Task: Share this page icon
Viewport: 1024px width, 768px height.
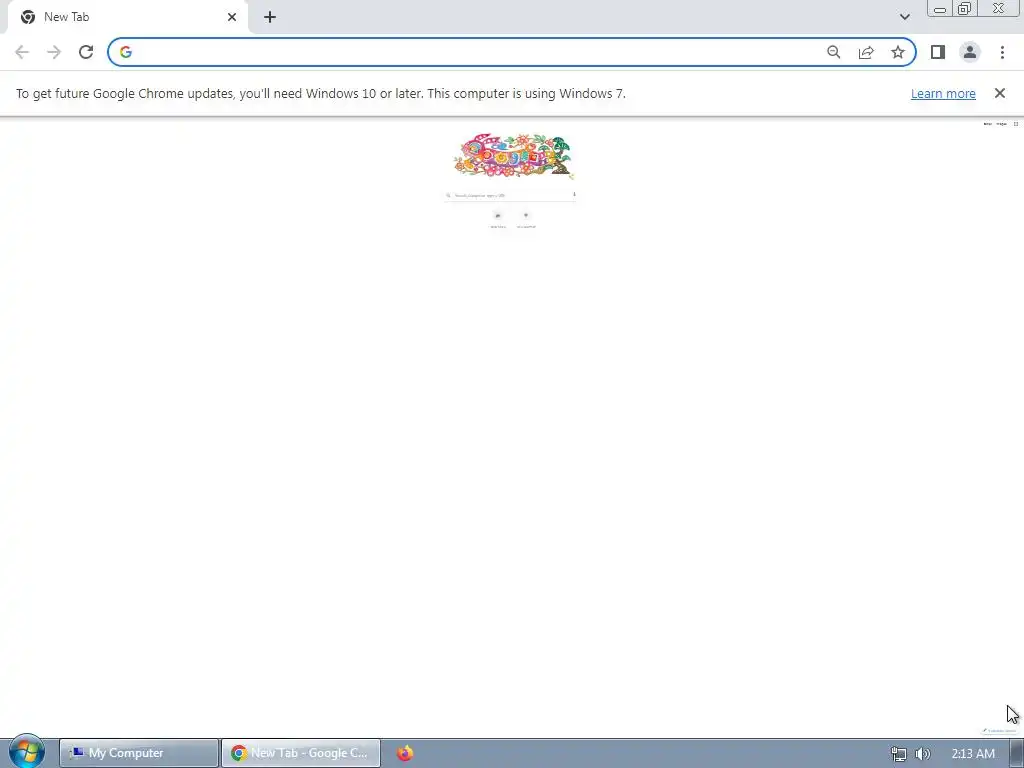Action: click(866, 52)
